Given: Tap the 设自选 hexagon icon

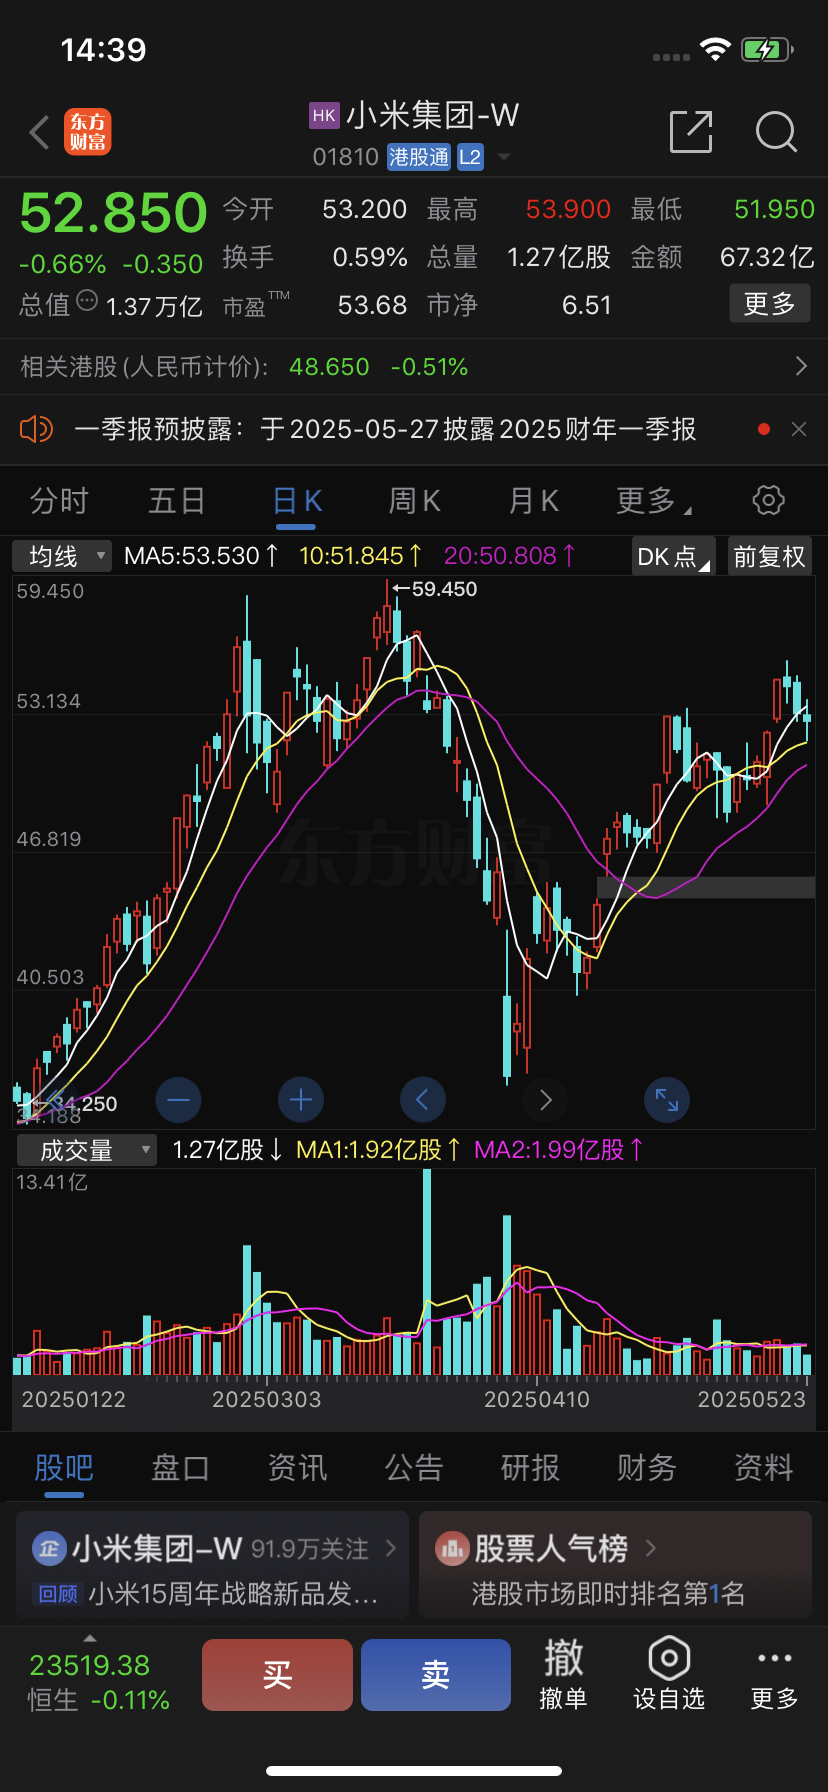Looking at the screenshot, I should pos(669,1659).
